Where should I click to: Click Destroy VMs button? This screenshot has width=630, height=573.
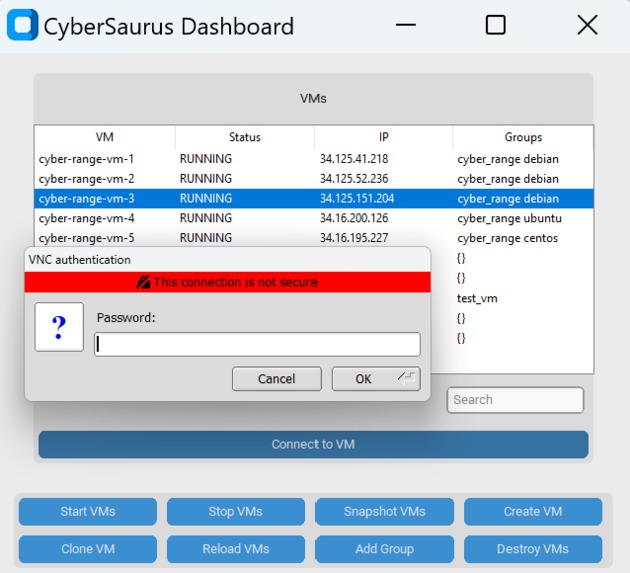[x=533, y=549]
